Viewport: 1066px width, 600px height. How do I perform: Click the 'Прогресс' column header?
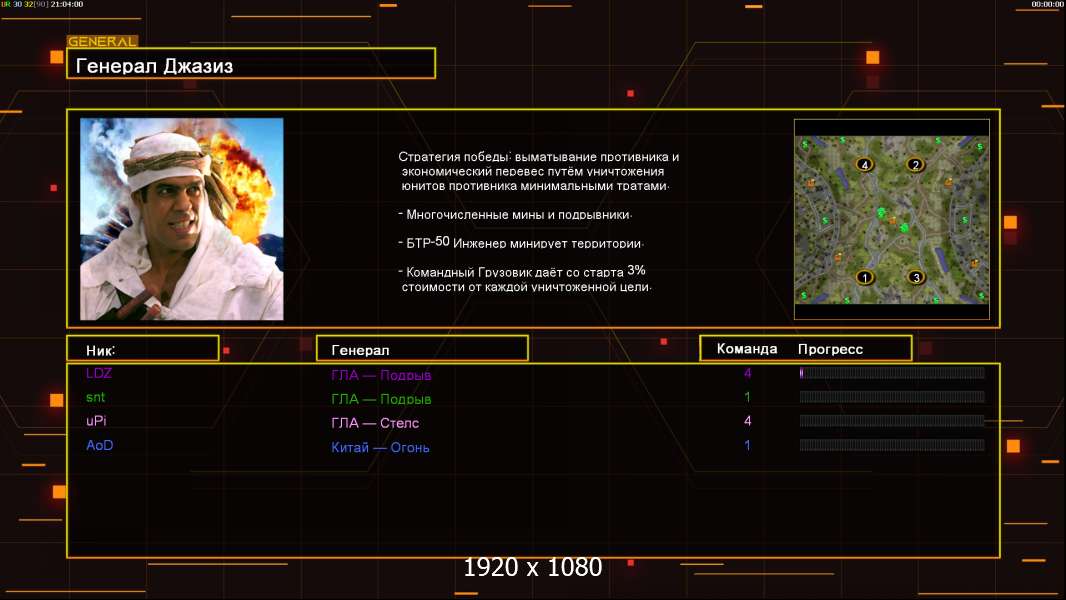pos(830,349)
